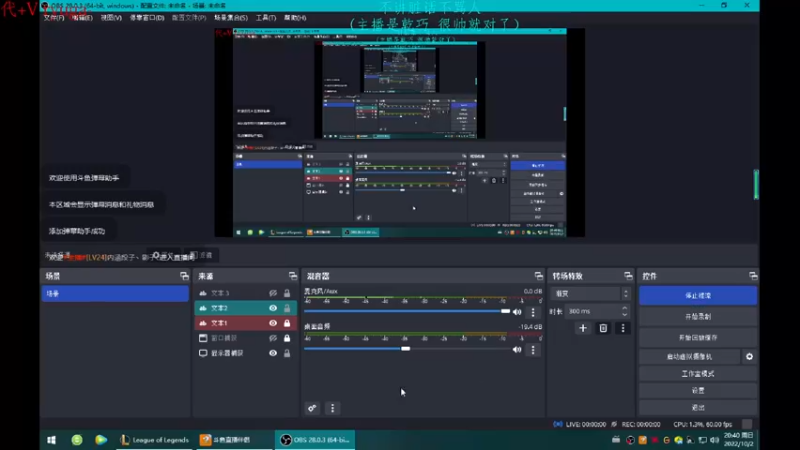Mute the 桌面音频 channel

pyautogui.click(x=517, y=349)
